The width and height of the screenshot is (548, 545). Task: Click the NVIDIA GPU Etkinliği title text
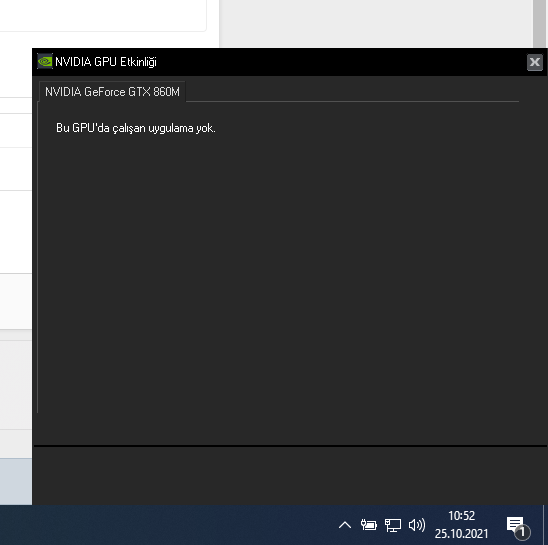point(106,62)
